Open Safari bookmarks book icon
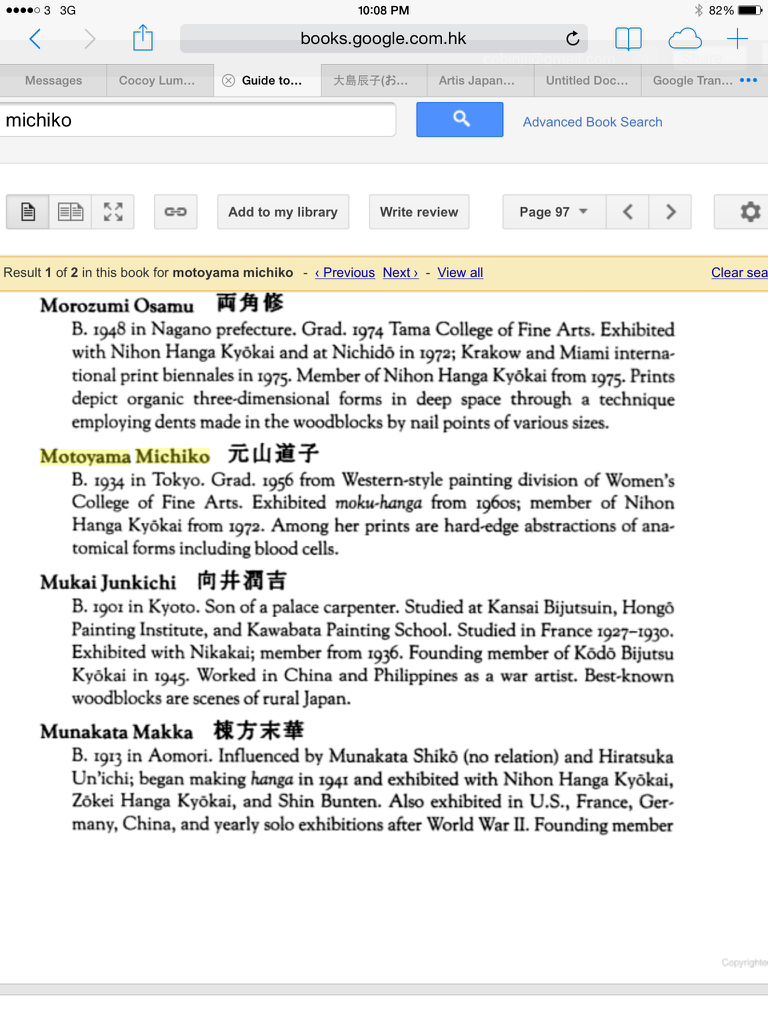 pyautogui.click(x=628, y=39)
